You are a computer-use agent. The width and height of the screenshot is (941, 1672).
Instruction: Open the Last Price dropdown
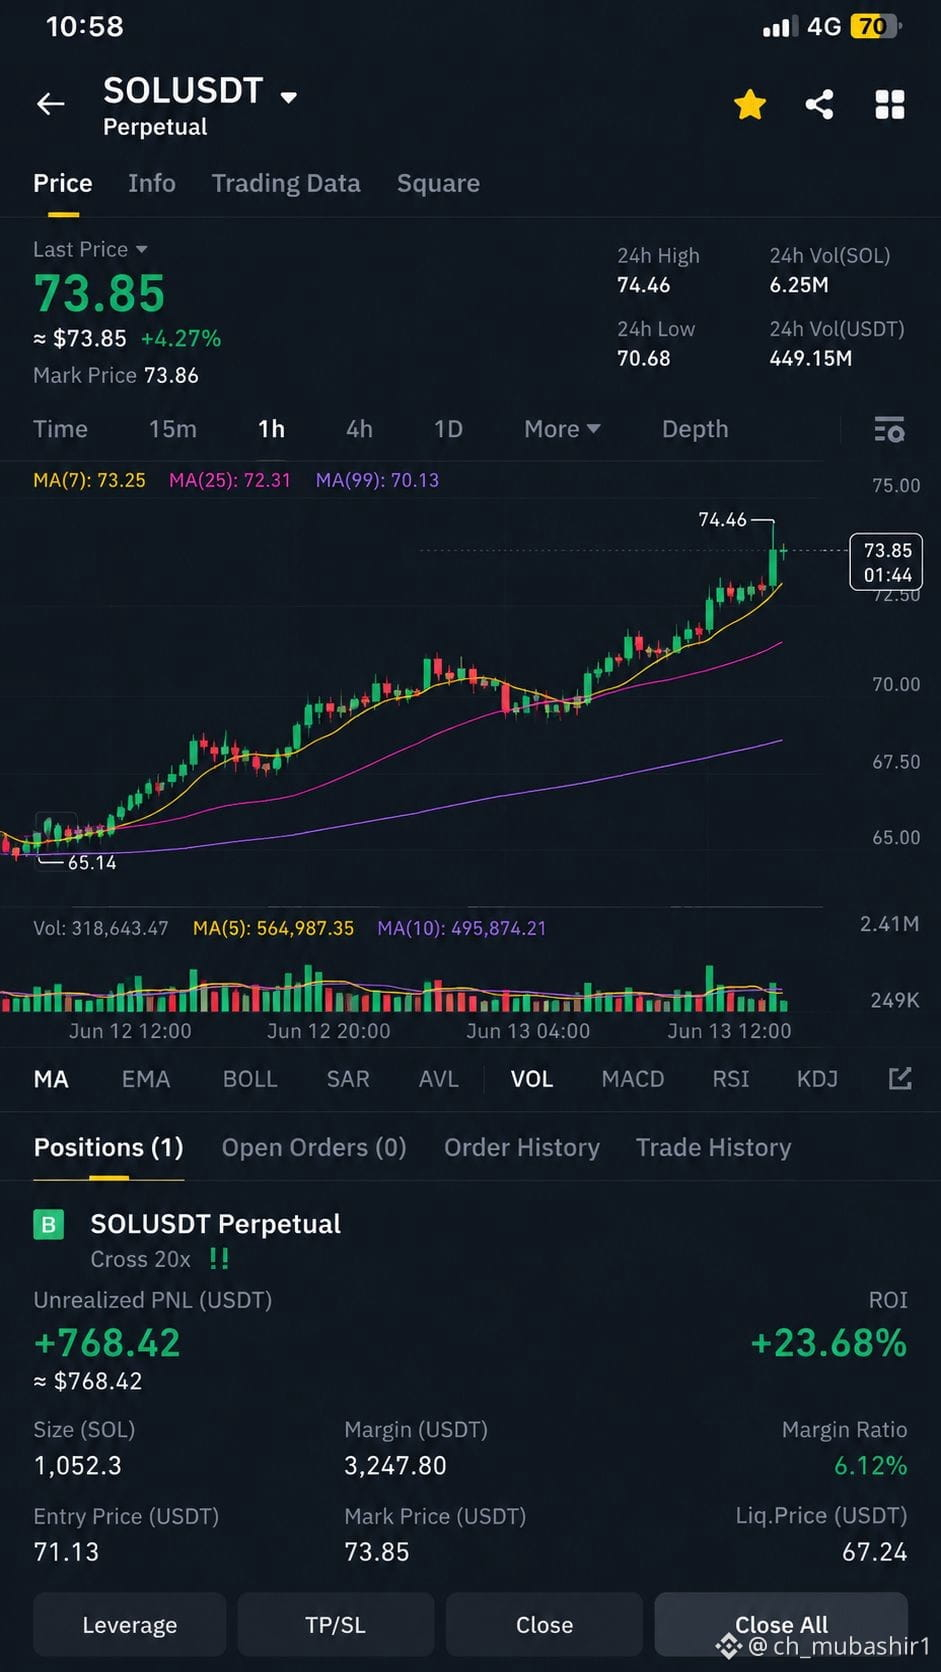point(90,249)
